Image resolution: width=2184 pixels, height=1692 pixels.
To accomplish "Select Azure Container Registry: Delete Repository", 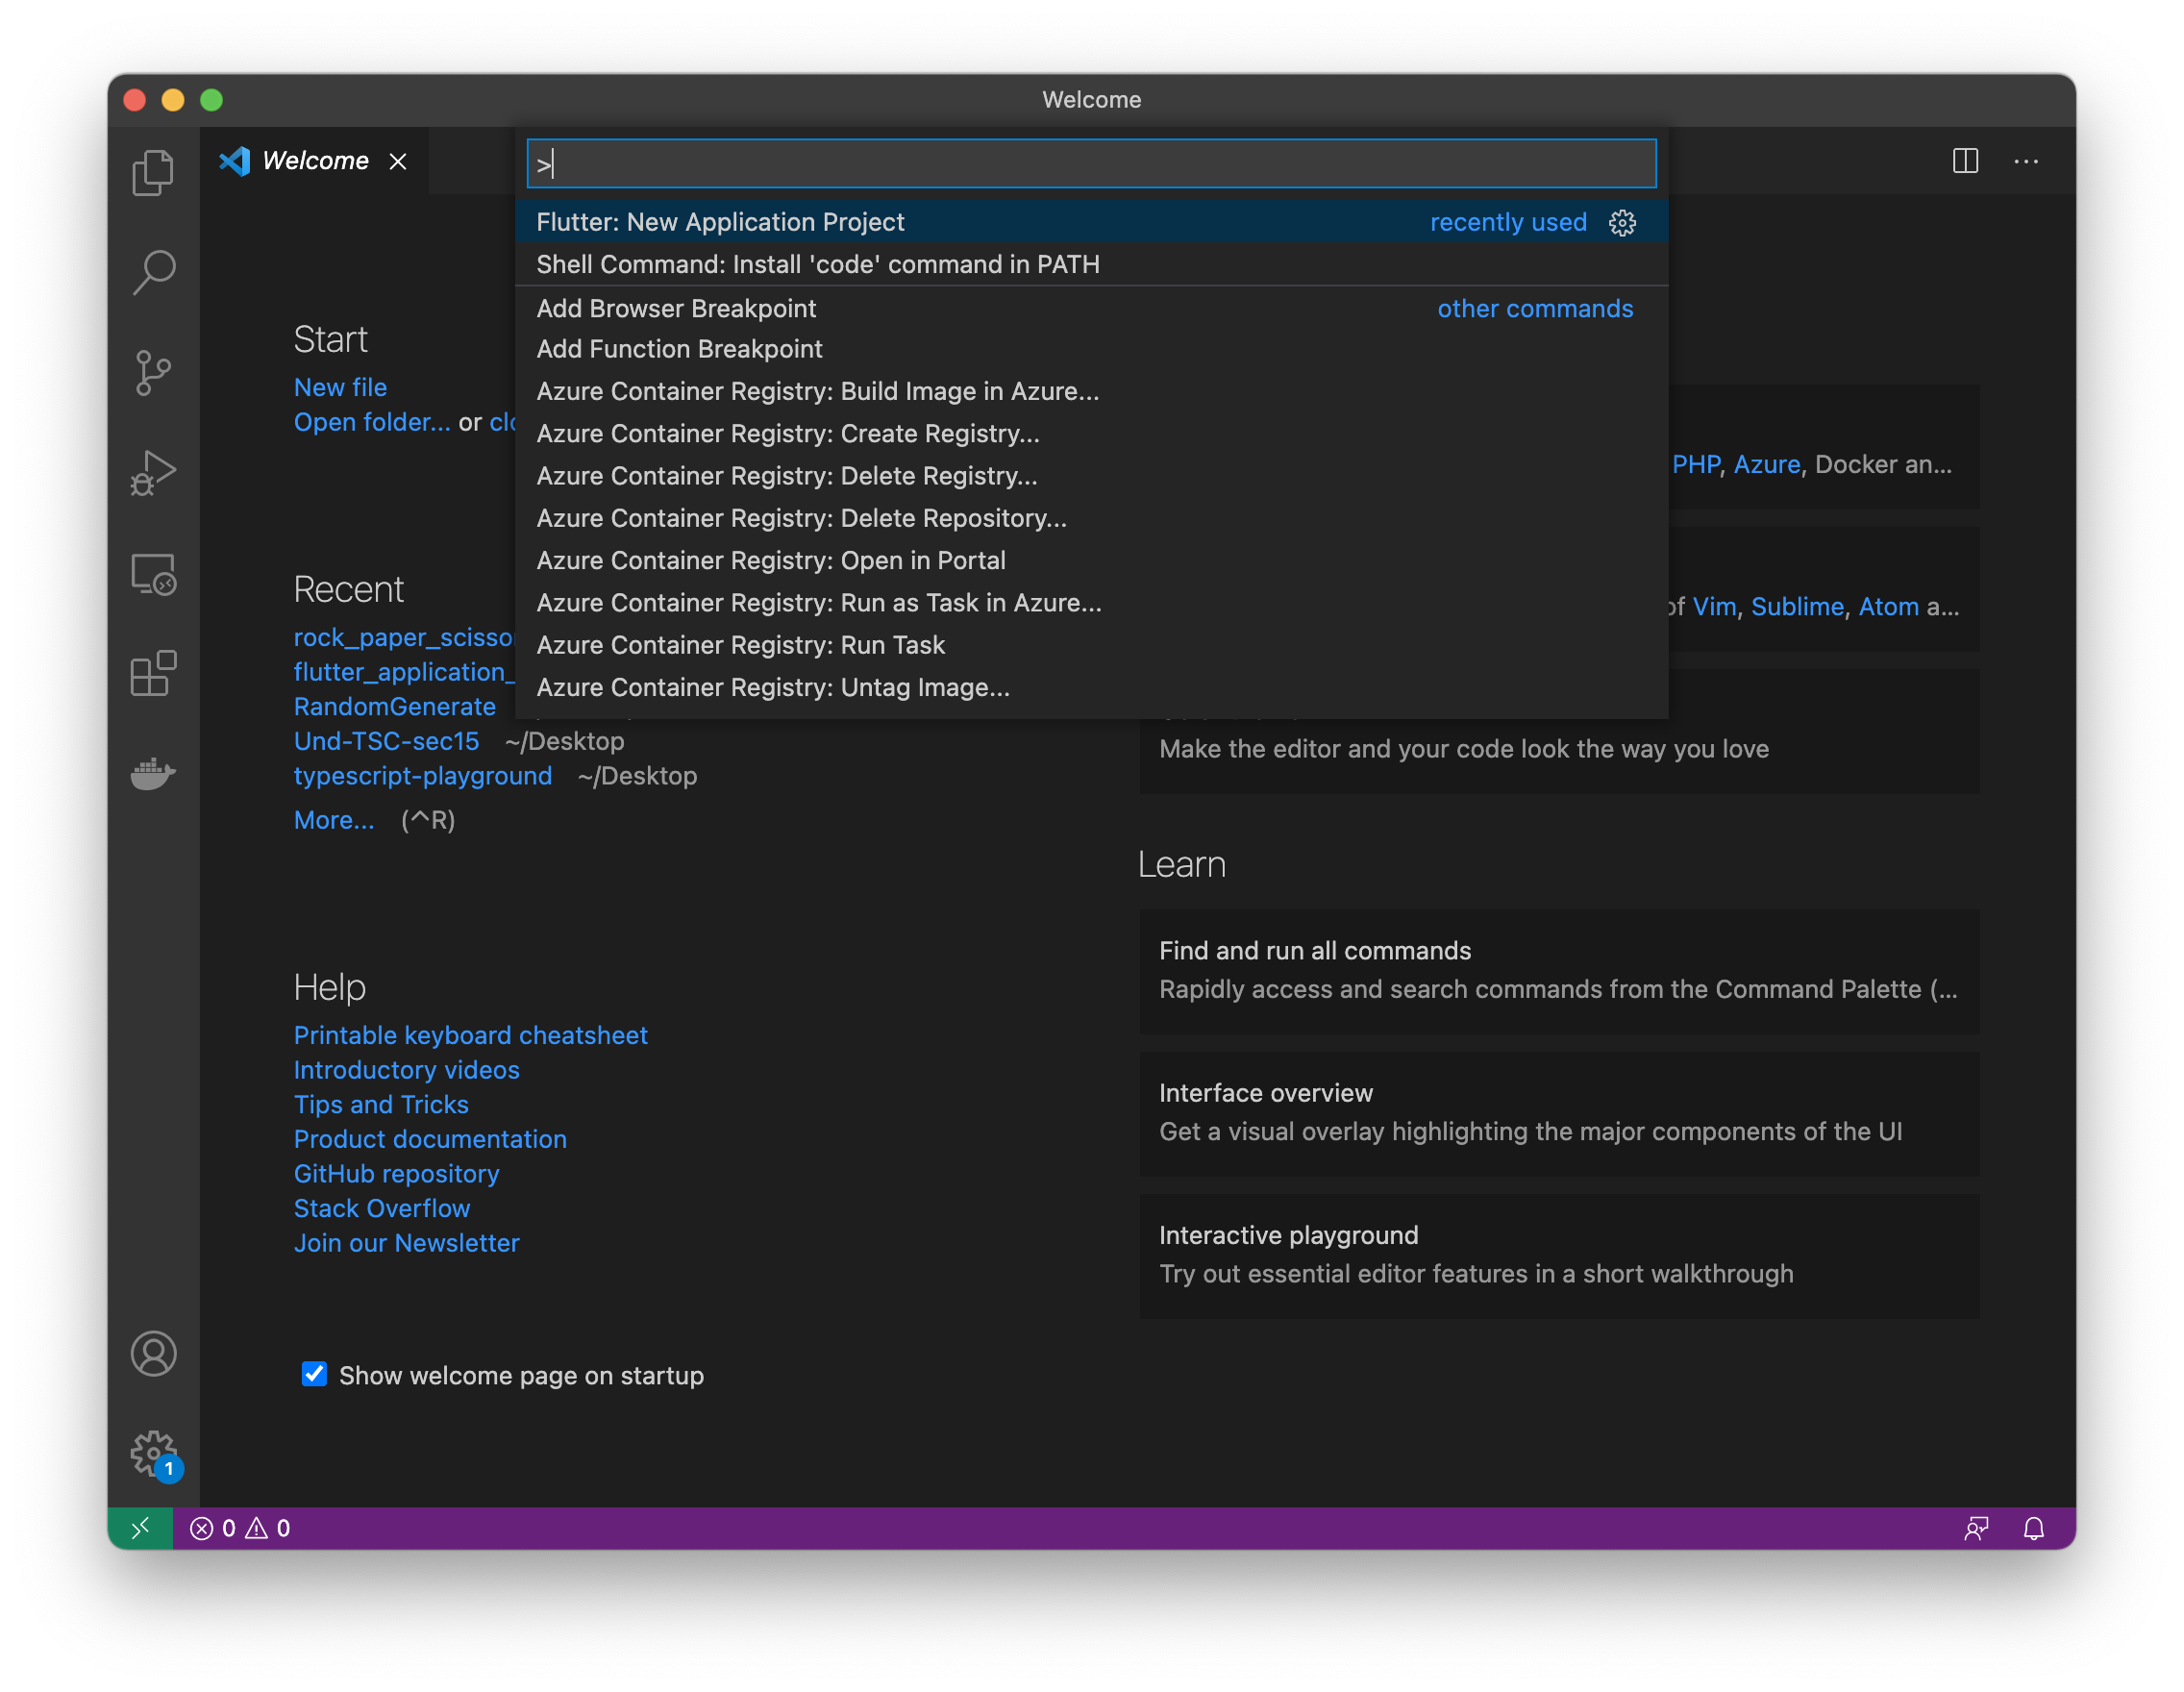I will [x=1091, y=518].
